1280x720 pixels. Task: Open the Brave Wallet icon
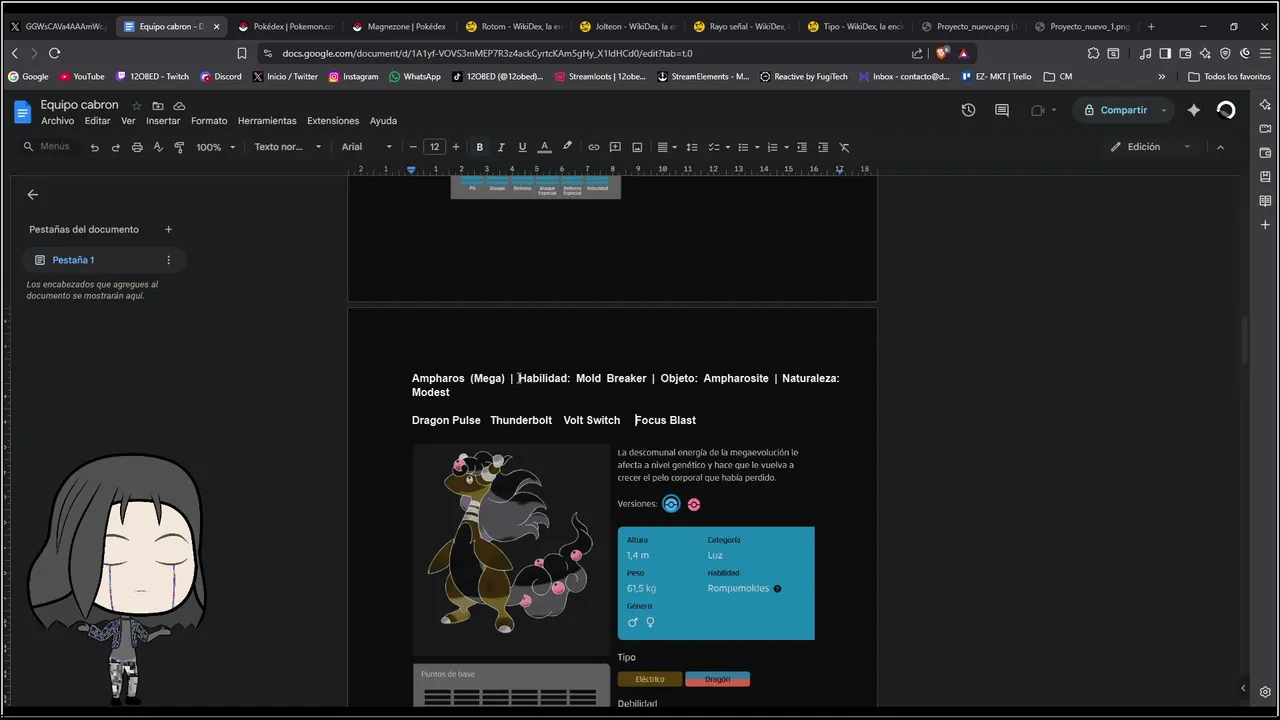(x=1185, y=53)
